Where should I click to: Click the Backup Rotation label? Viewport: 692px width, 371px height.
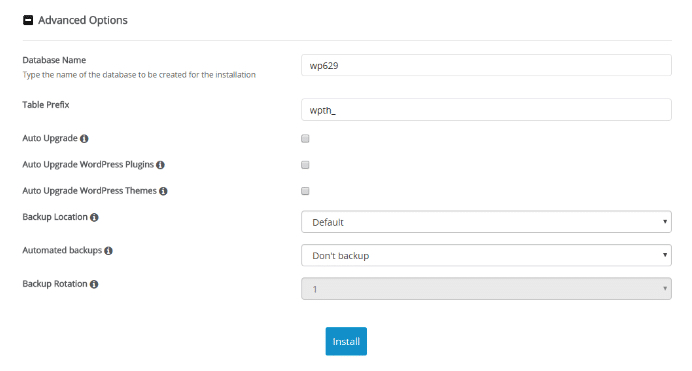click(x=55, y=284)
